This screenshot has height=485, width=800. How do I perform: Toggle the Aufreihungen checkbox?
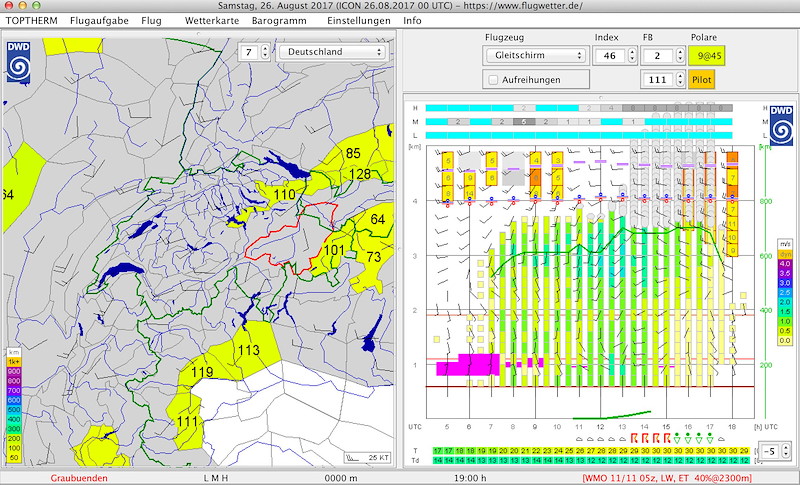click(493, 80)
